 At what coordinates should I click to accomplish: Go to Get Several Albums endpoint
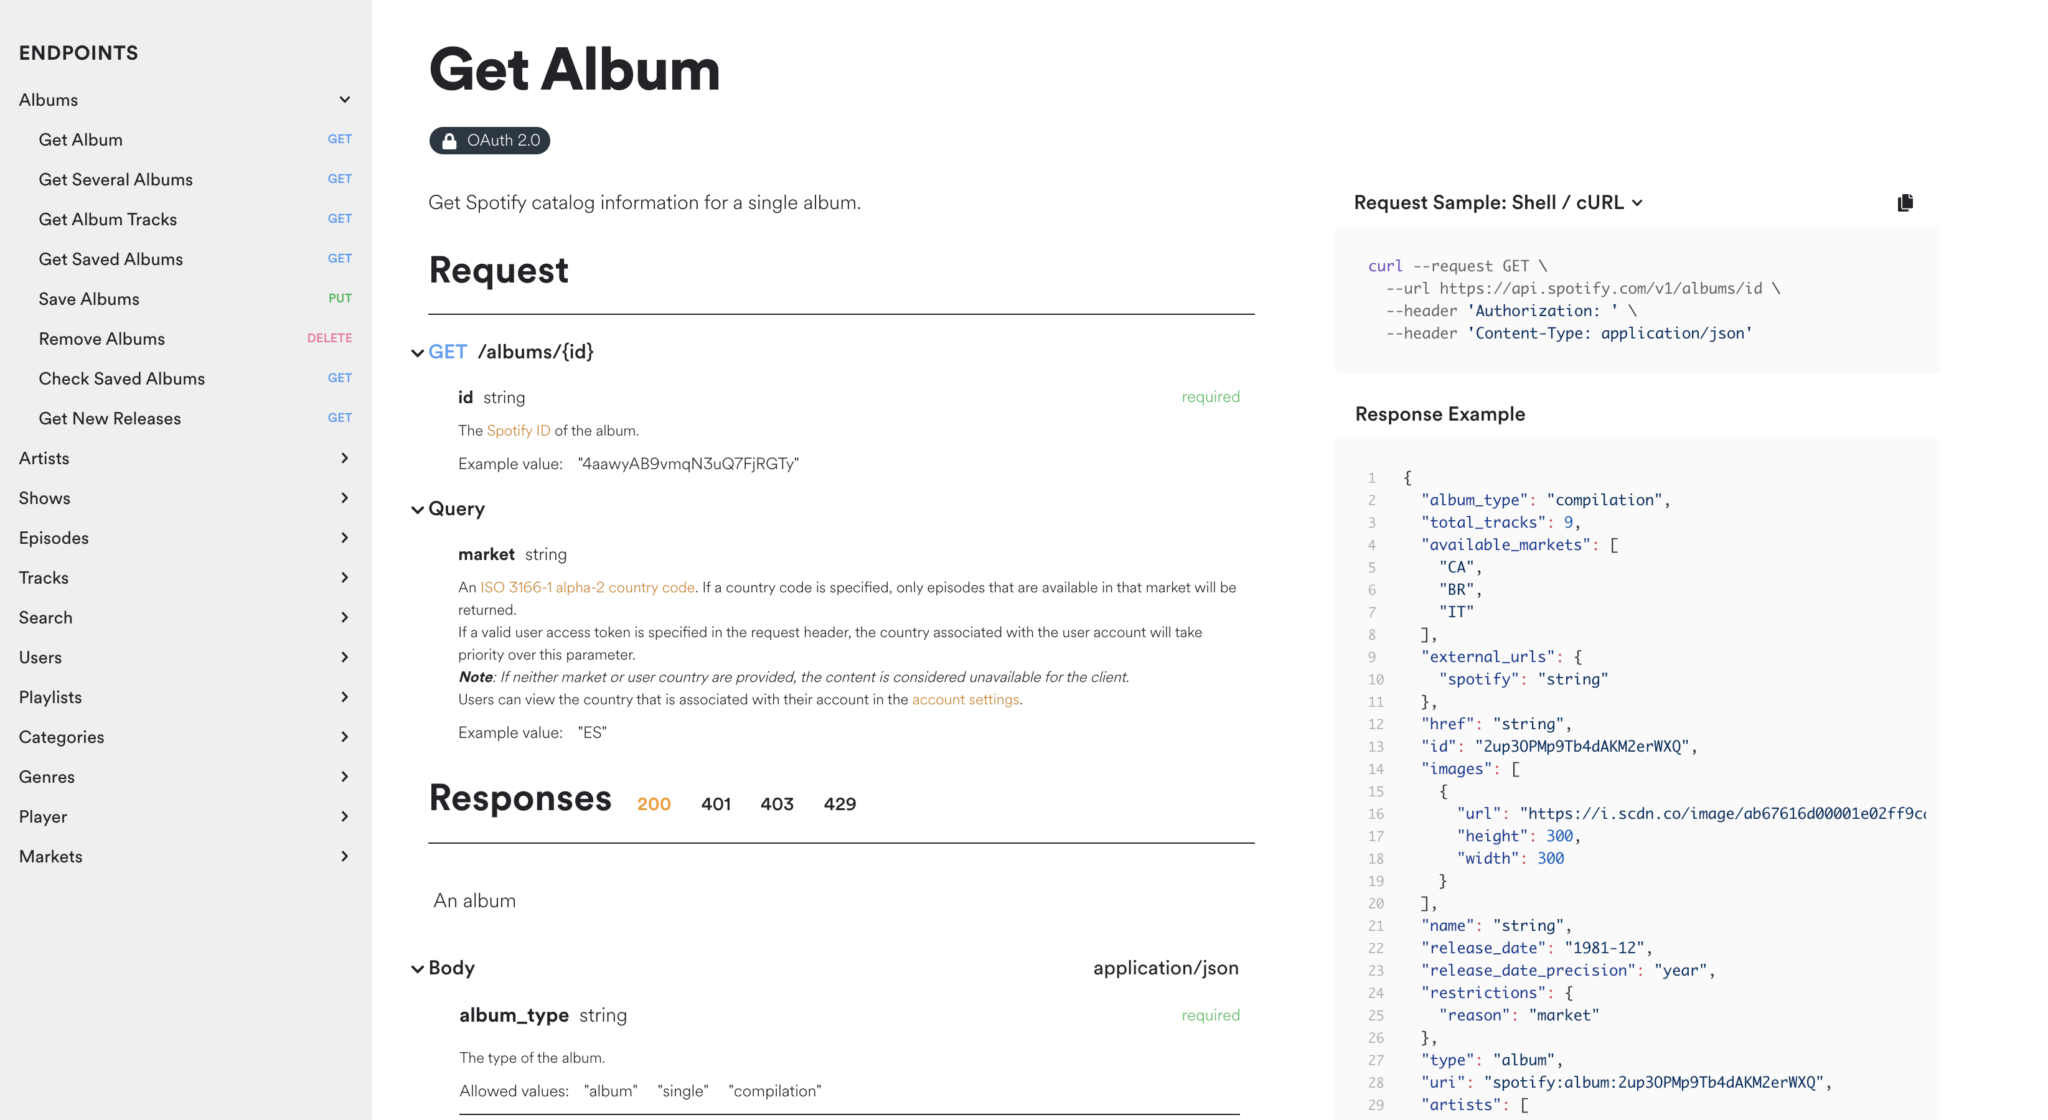[x=116, y=180]
